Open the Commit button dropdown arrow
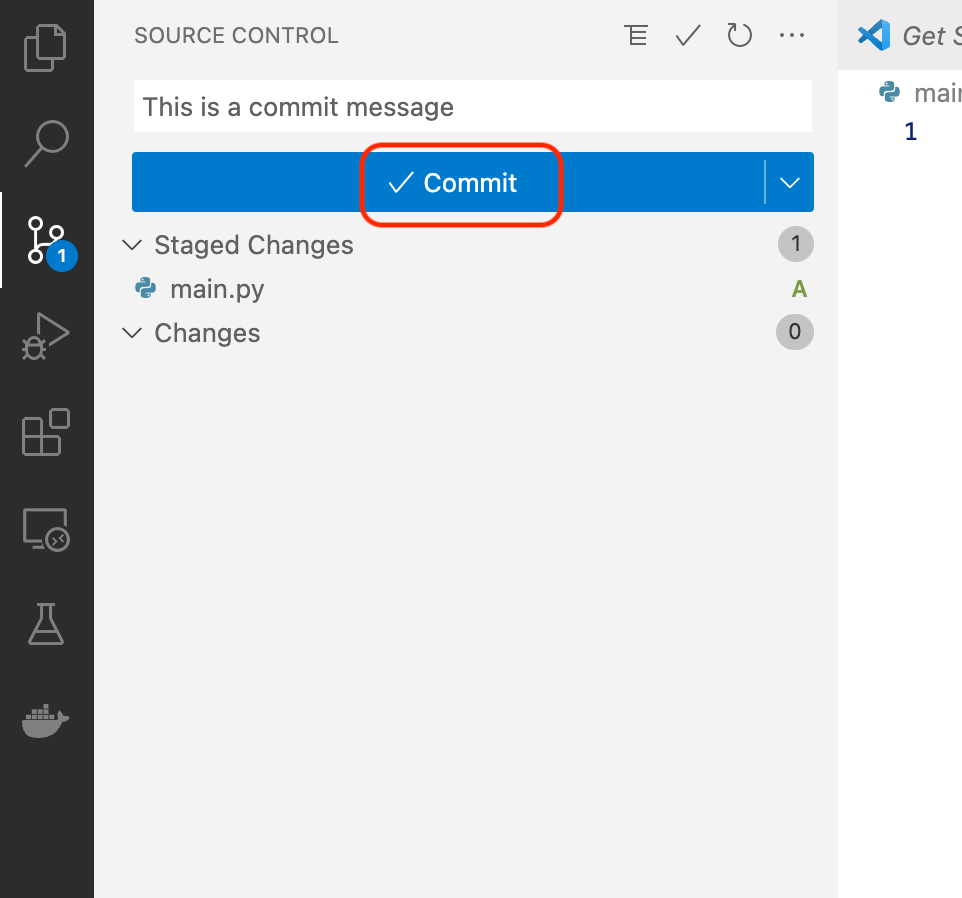The height and width of the screenshot is (898, 962). coord(790,182)
